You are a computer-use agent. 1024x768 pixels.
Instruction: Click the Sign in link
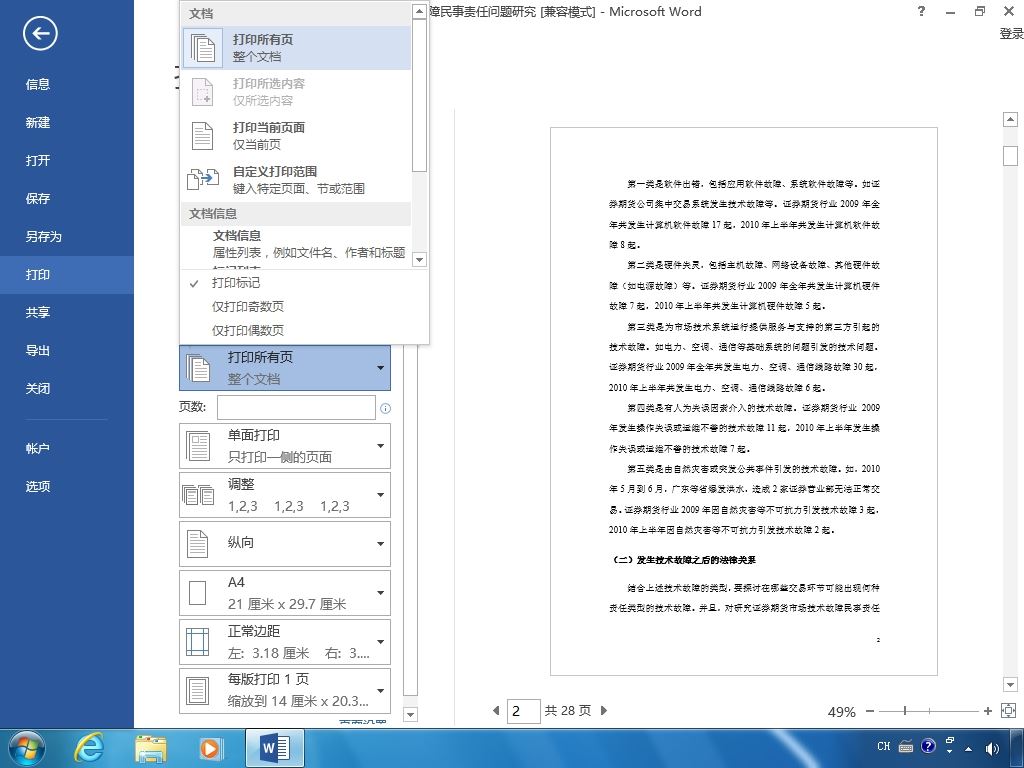tap(1011, 33)
